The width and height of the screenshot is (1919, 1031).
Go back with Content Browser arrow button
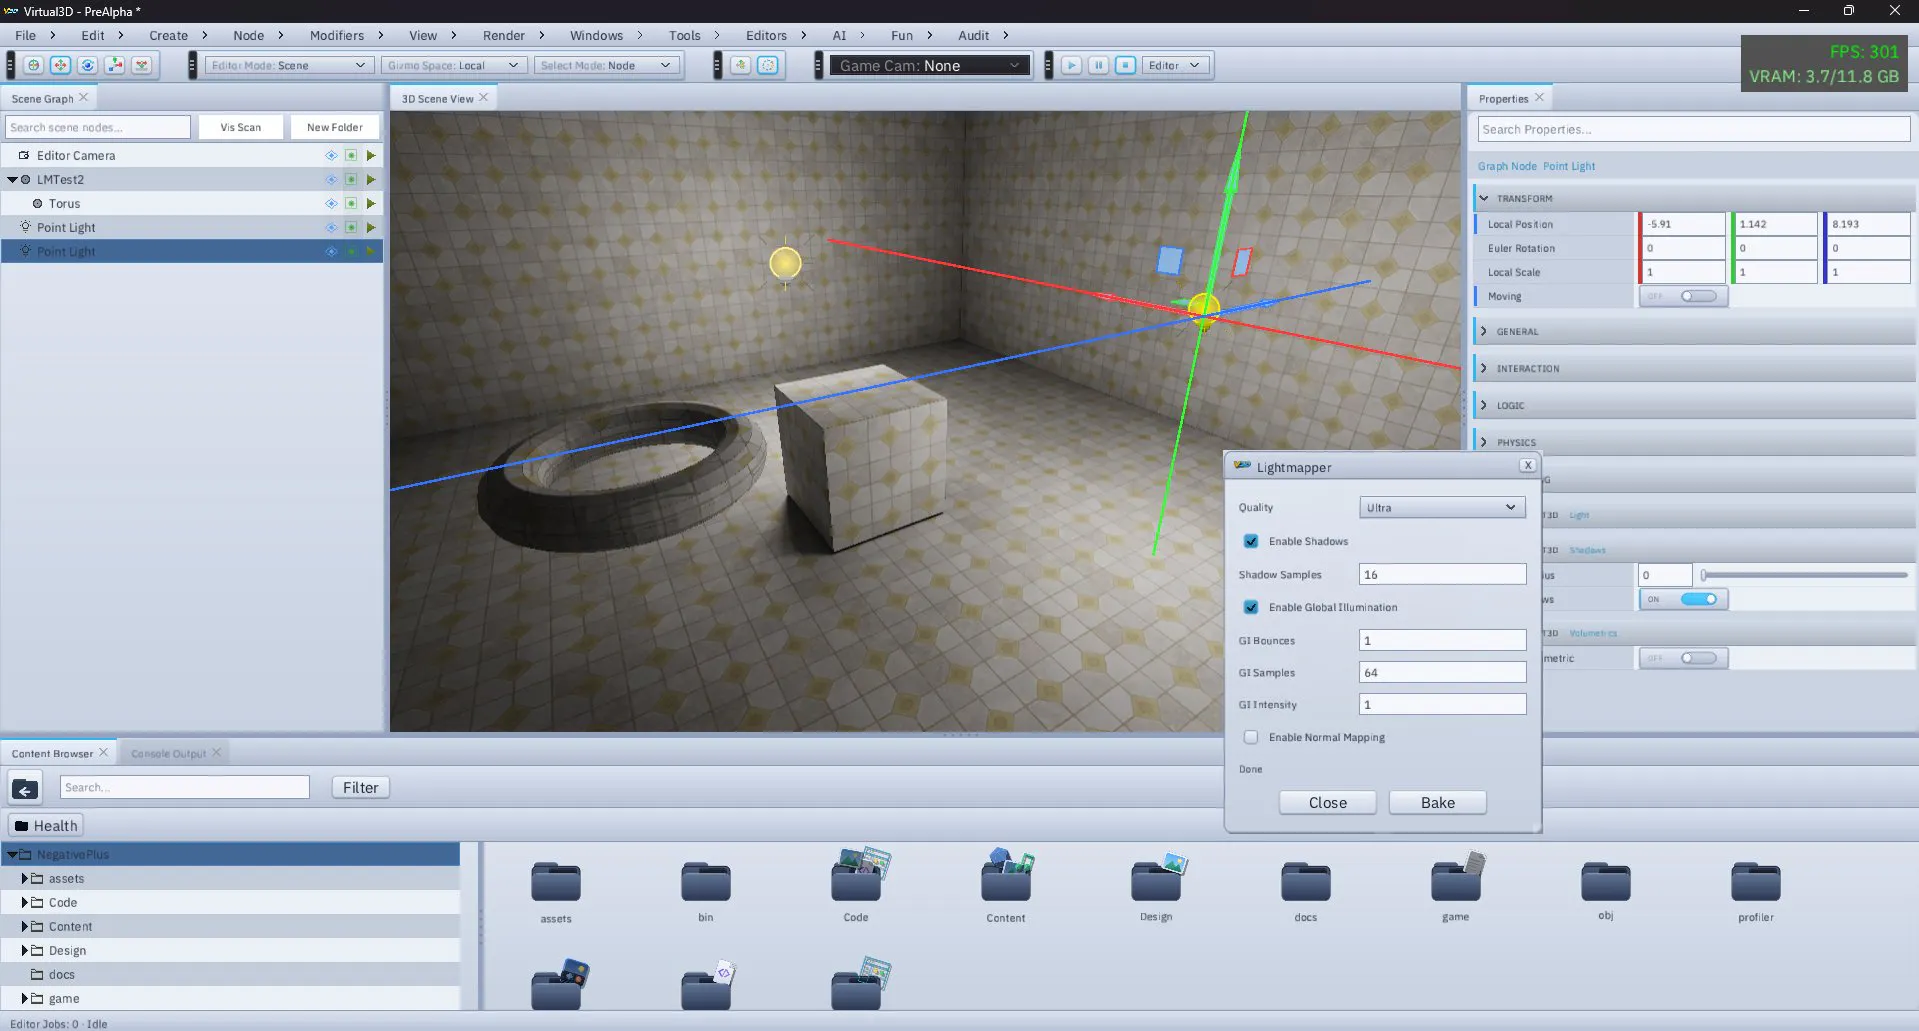click(x=25, y=788)
